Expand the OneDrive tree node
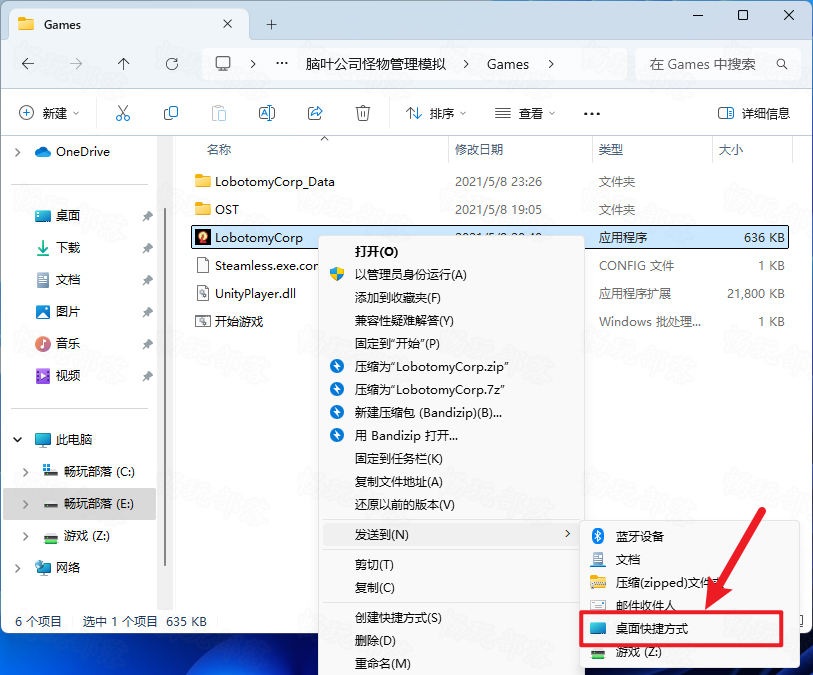813x675 pixels. point(18,152)
